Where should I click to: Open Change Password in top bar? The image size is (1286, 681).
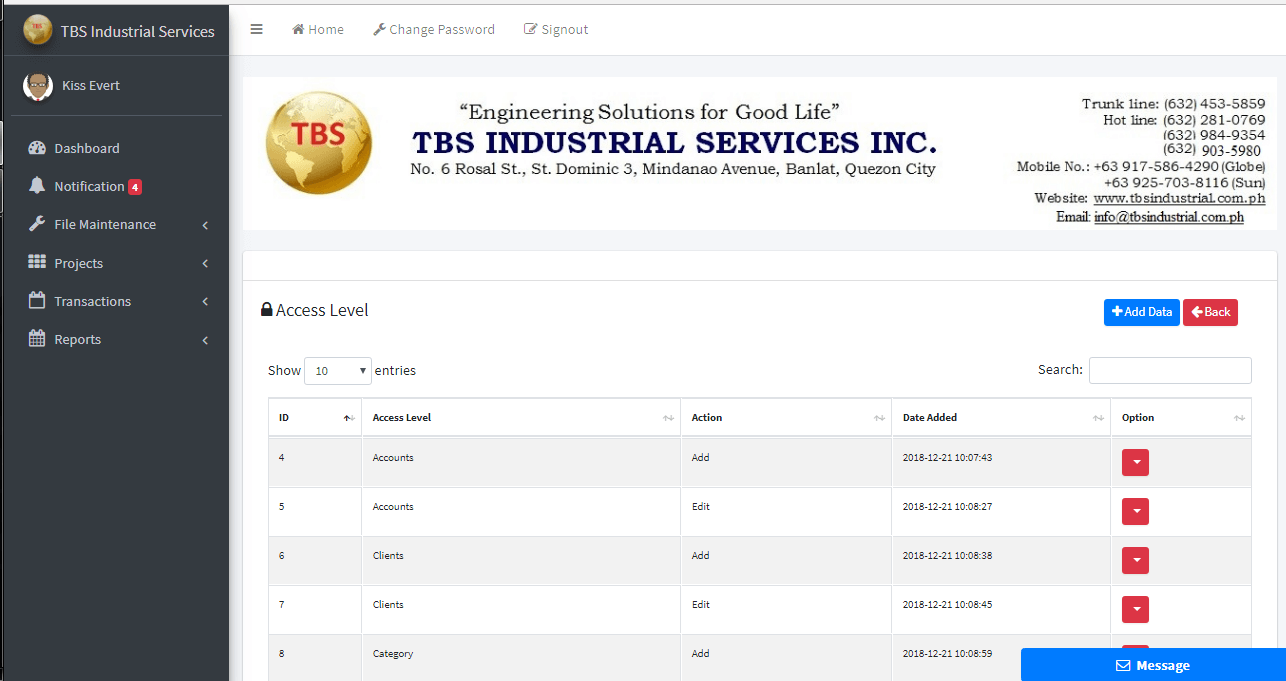coord(434,29)
